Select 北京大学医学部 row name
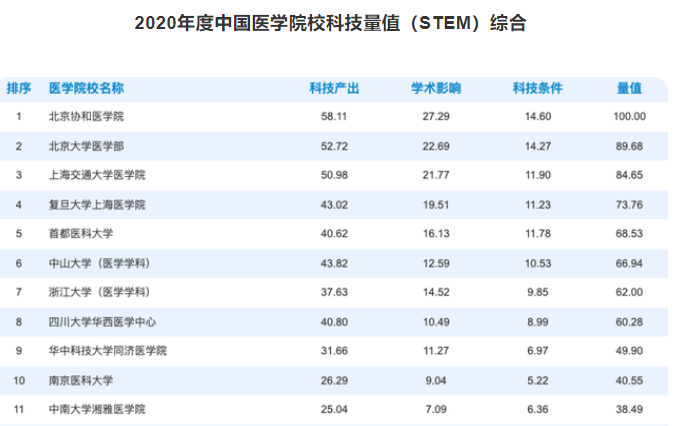Viewport: 673px width, 426px height. click(x=86, y=146)
